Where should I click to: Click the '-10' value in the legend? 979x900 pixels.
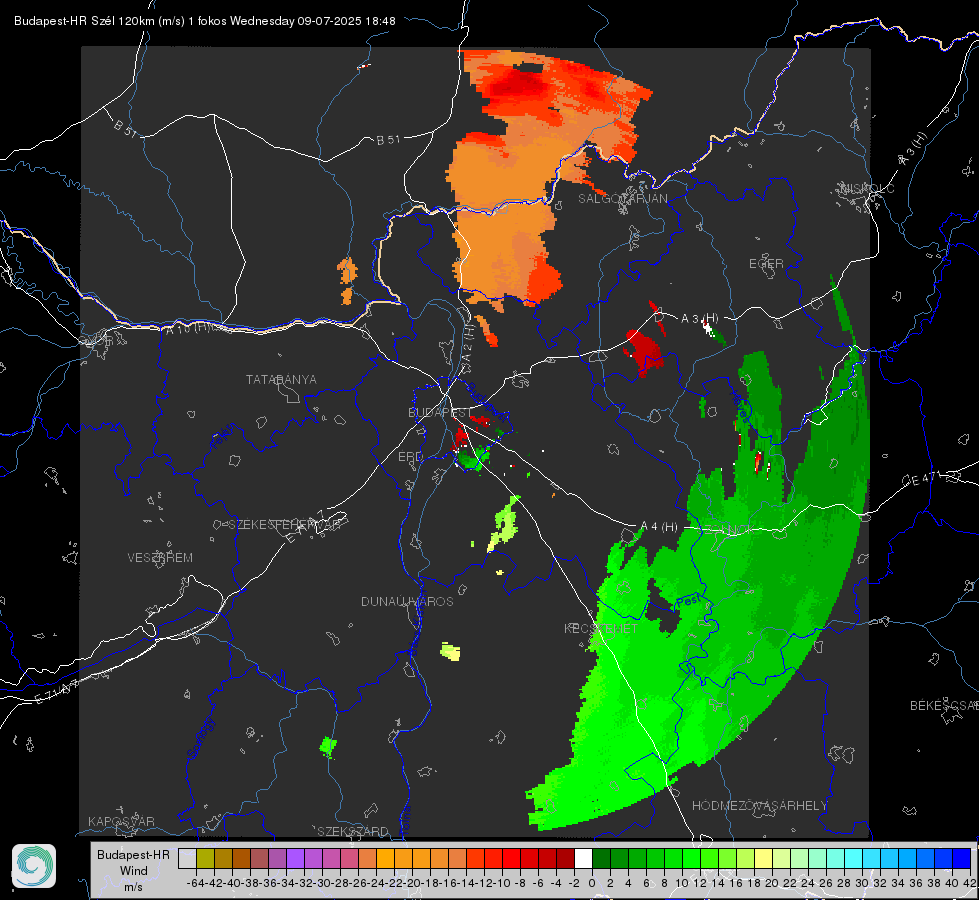[x=501, y=883]
